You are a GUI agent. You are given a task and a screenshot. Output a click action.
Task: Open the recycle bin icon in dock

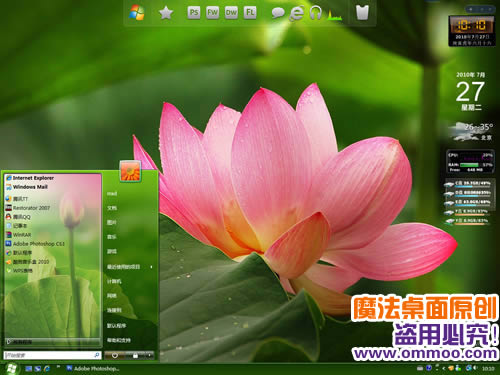362,13
